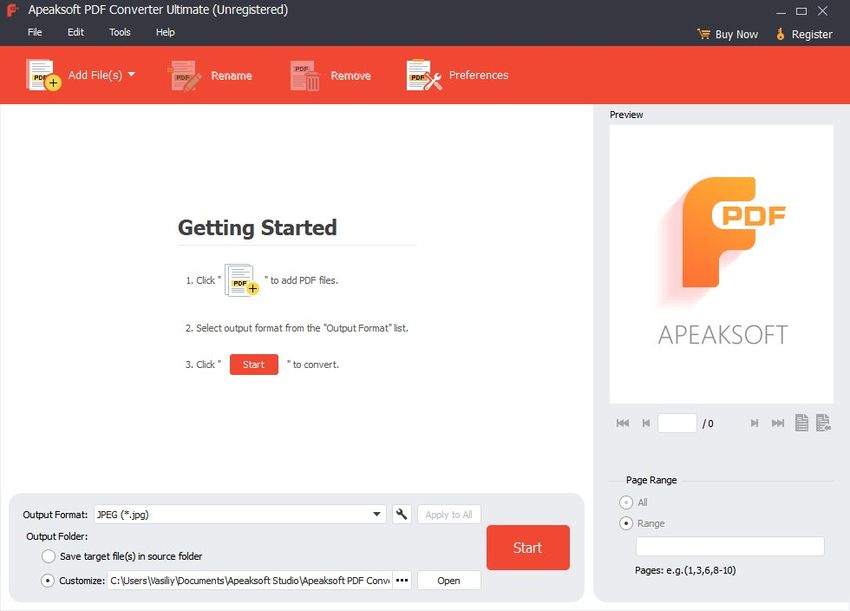
Task: Select the Range radio button
Action: tap(626, 523)
